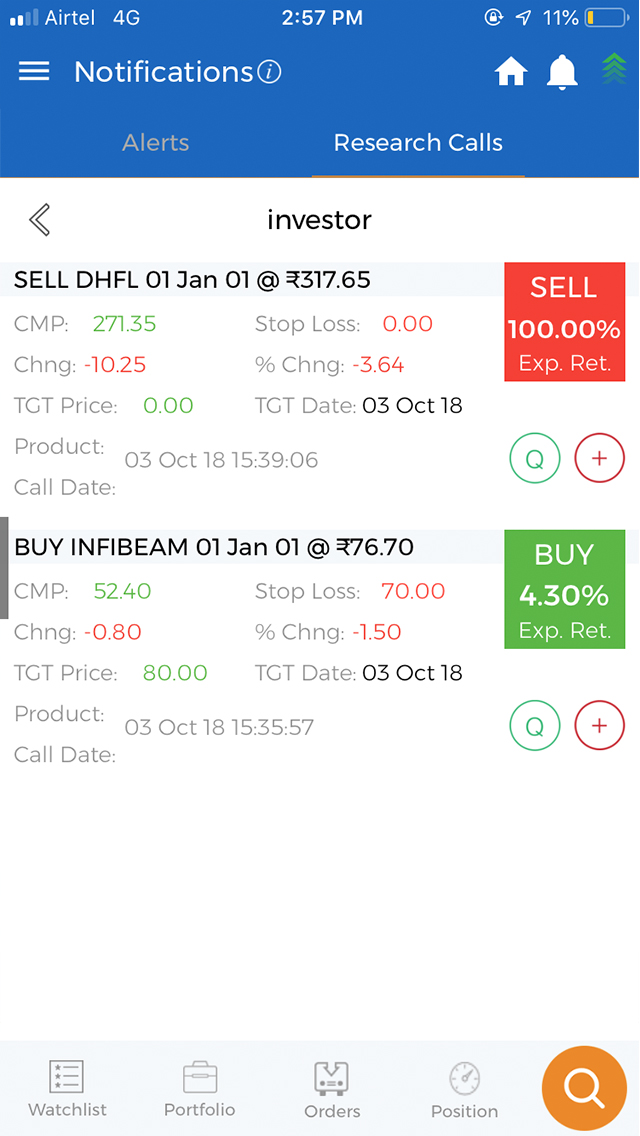Switch to the Alerts tab
The height and width of the screenshot is (1136, 640).
pos(156,143)
